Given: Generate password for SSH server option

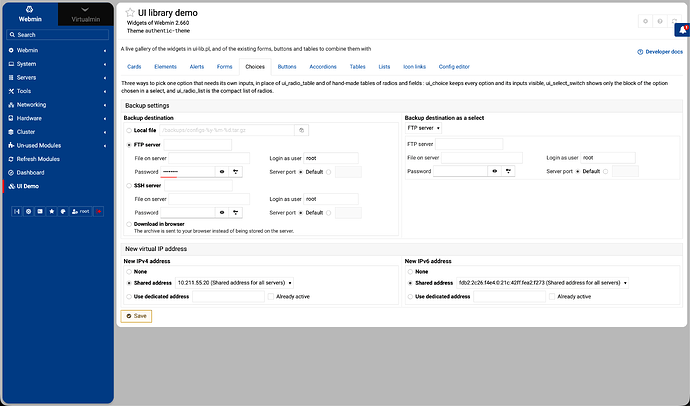Looking at the screenshot, I should pos(236,212).
